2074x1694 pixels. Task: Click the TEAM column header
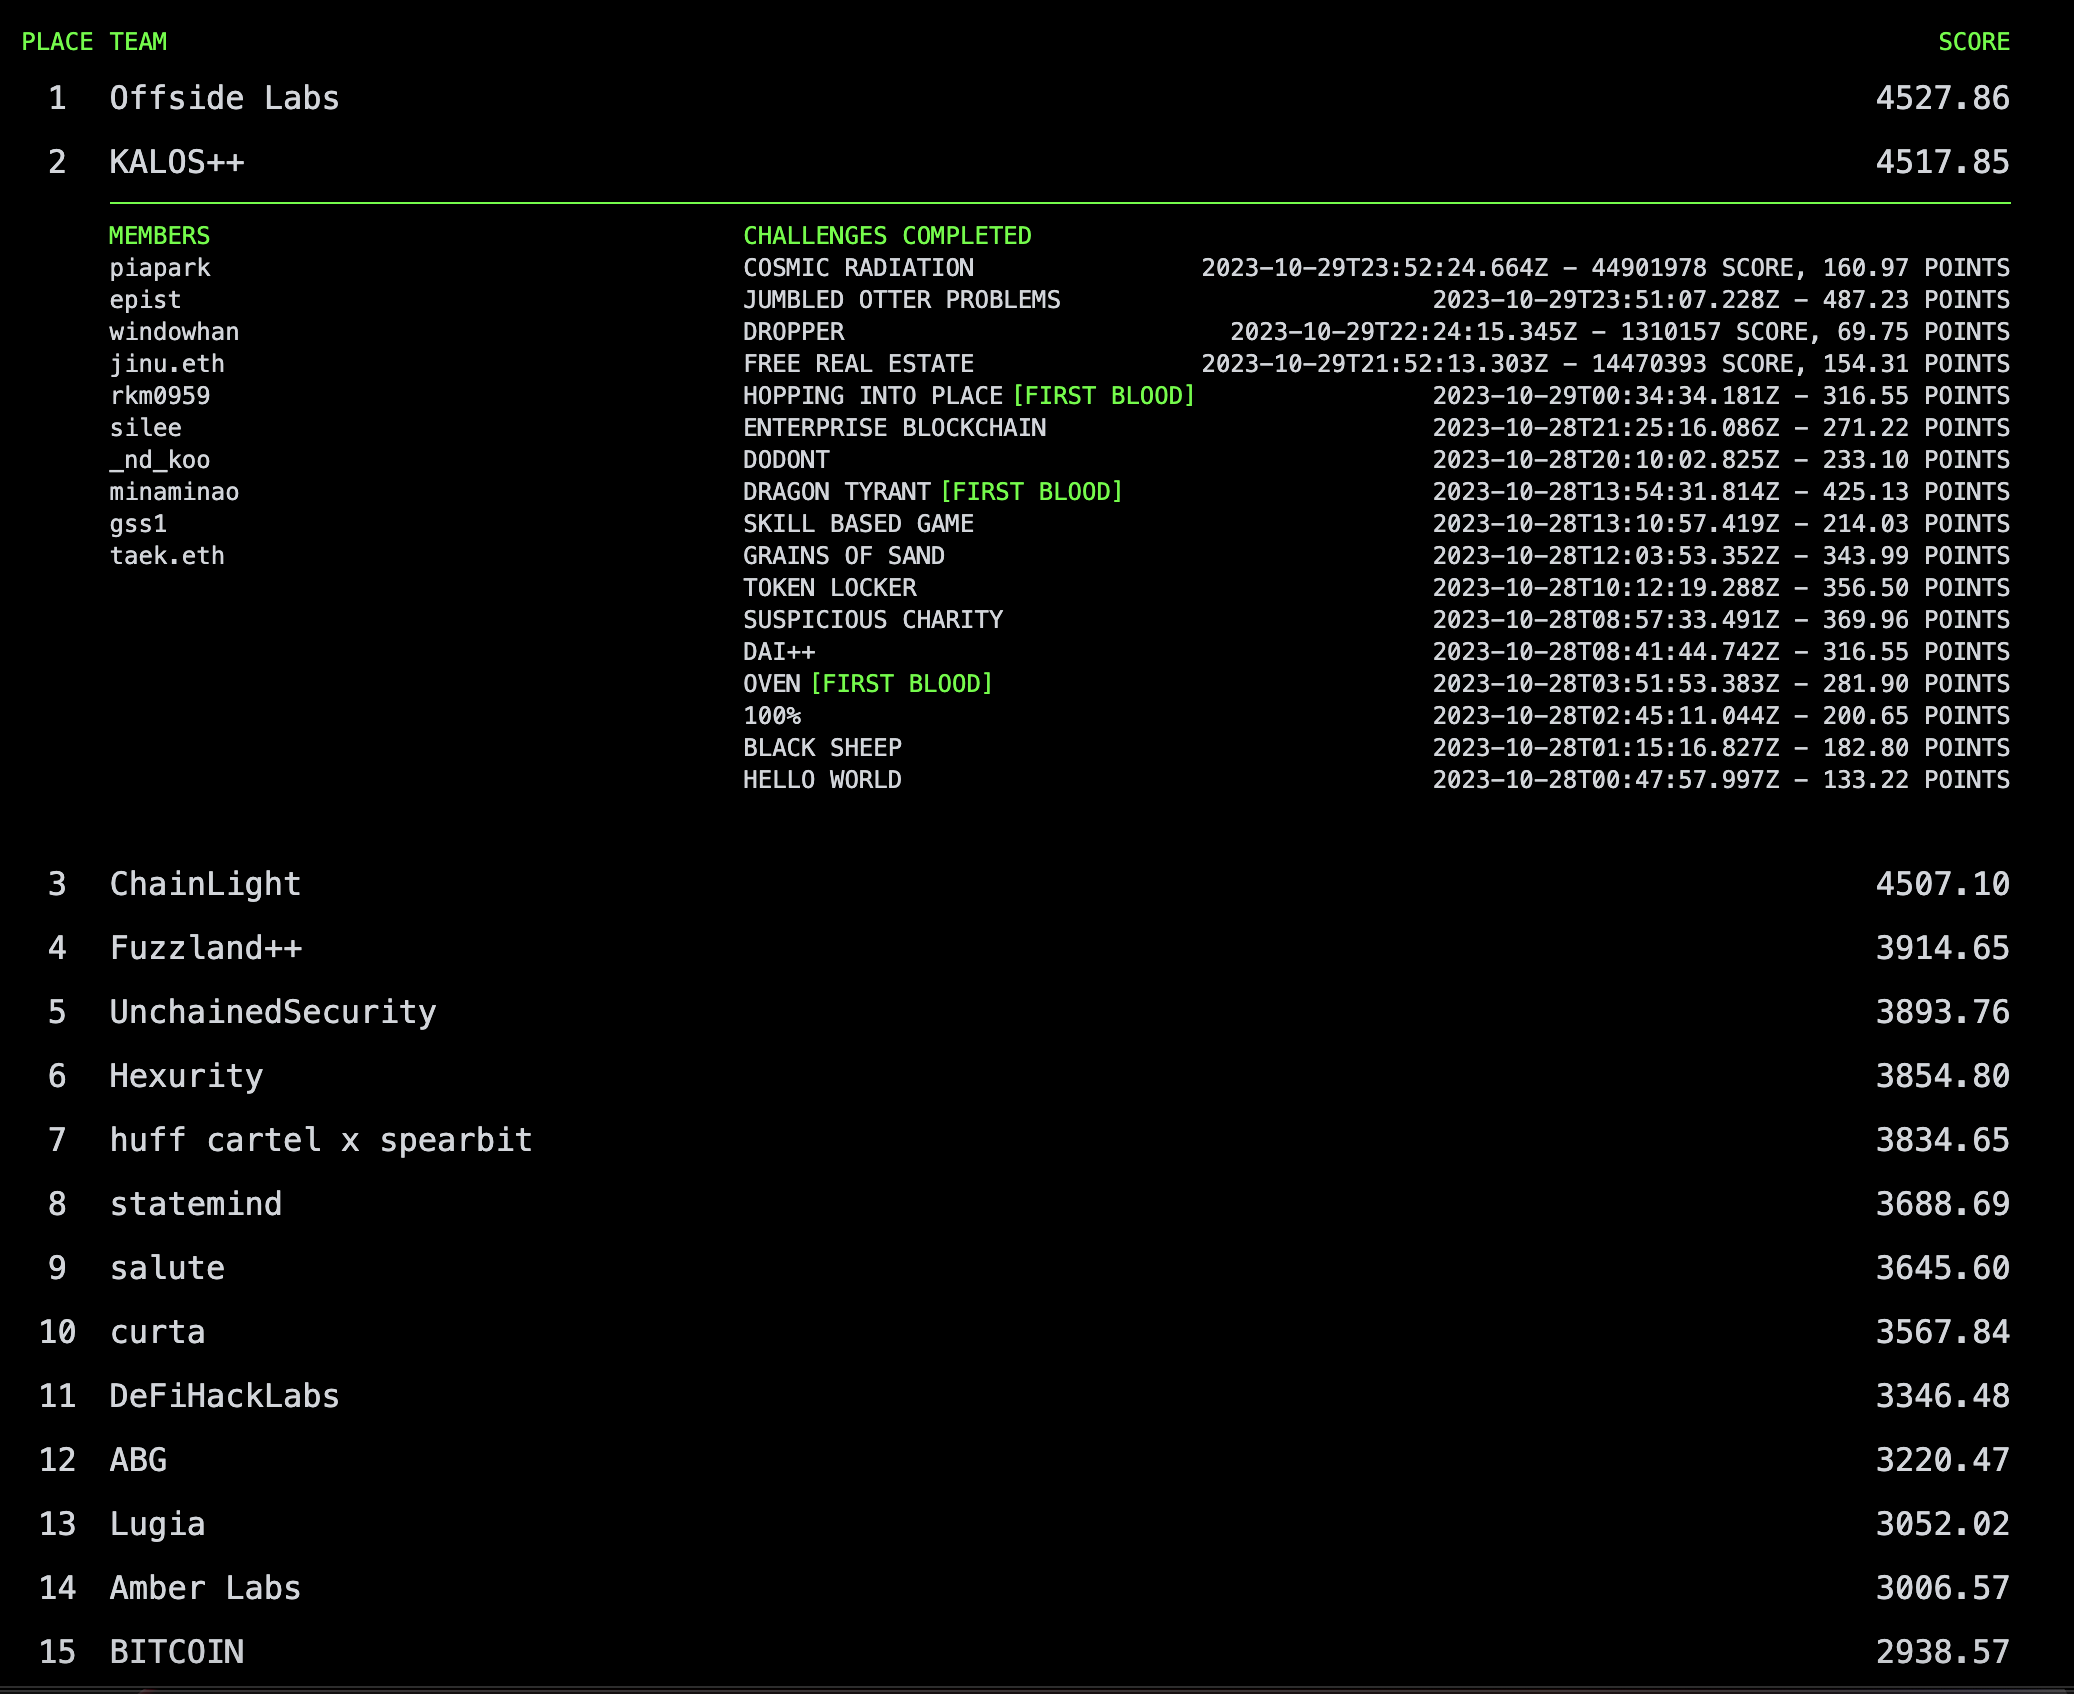pos(138,42)
